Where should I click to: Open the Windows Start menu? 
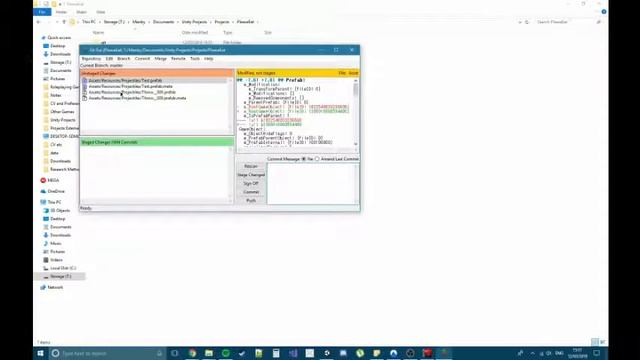(40, 353)
